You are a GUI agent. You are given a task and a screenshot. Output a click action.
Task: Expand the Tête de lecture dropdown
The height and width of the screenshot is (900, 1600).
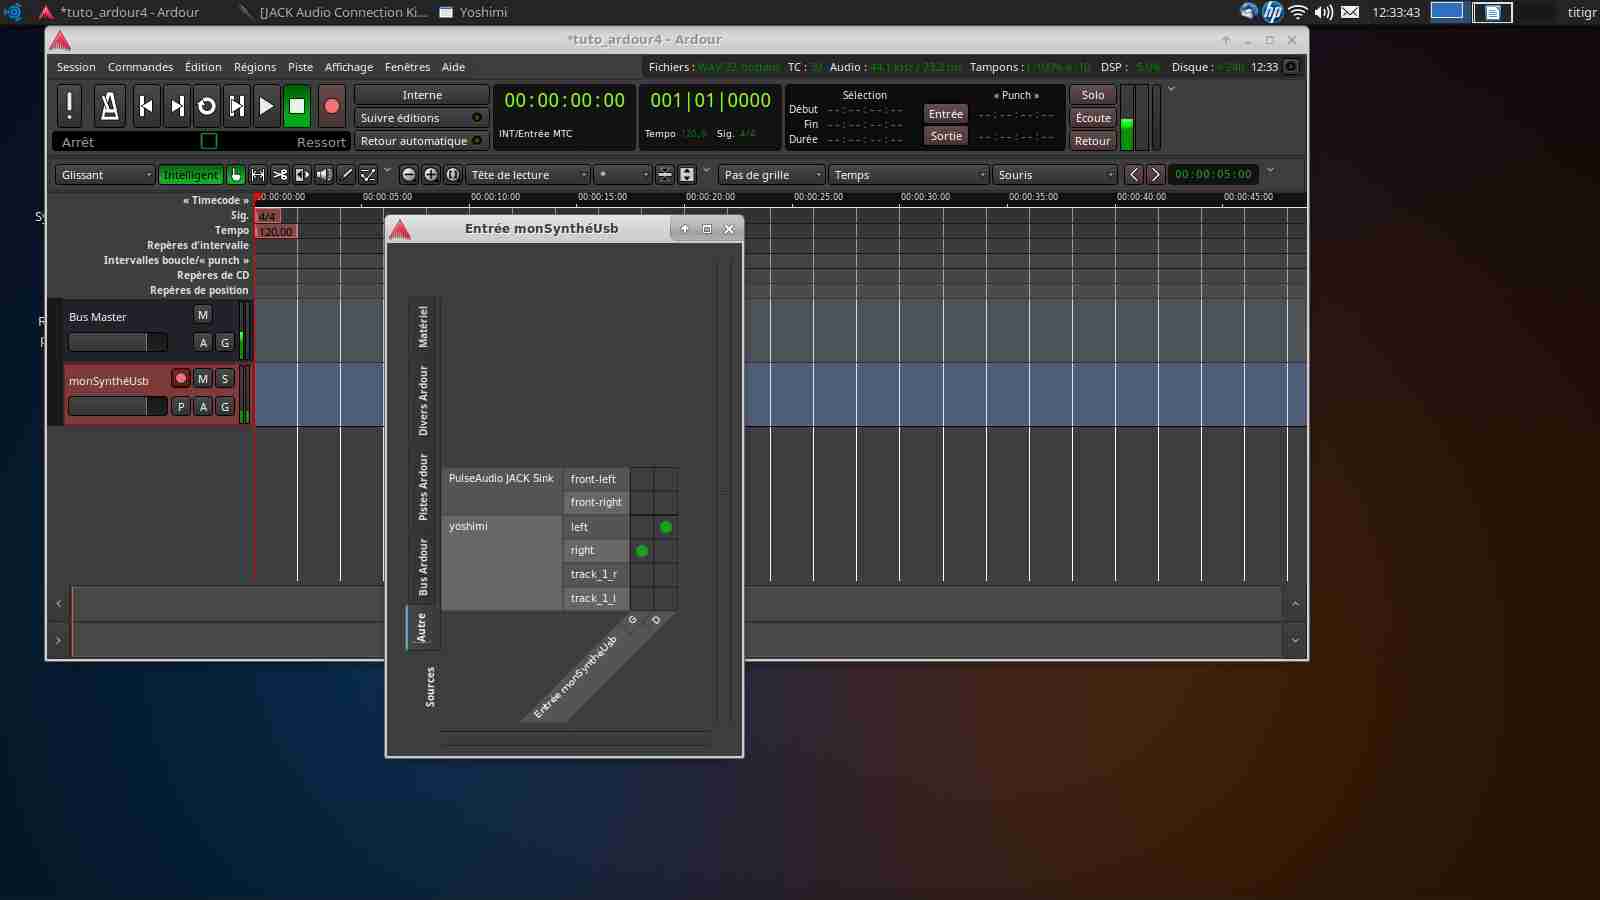tap(528, 175)
